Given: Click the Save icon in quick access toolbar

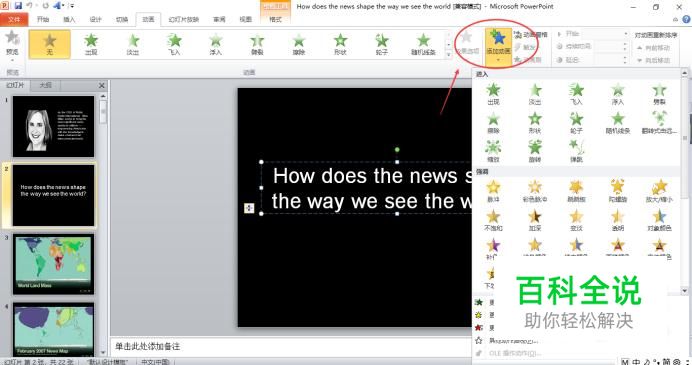Looking at the screenshot, I should (x=18, y=6).
